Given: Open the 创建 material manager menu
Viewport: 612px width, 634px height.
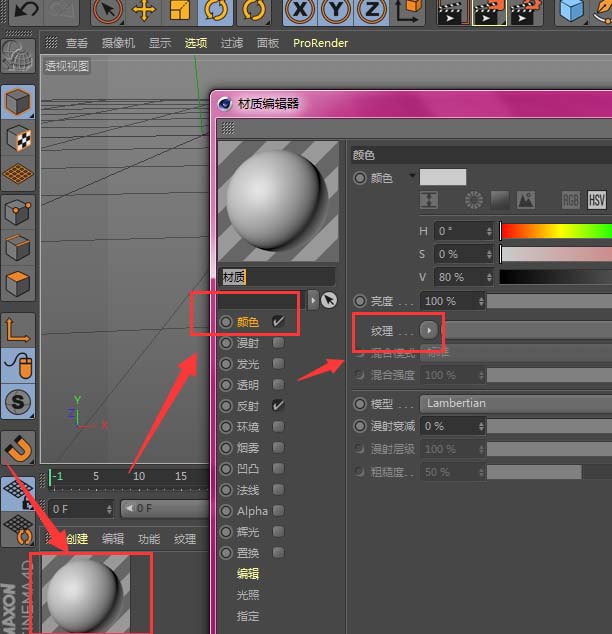Looking at the screenshot, I should 77,539.
